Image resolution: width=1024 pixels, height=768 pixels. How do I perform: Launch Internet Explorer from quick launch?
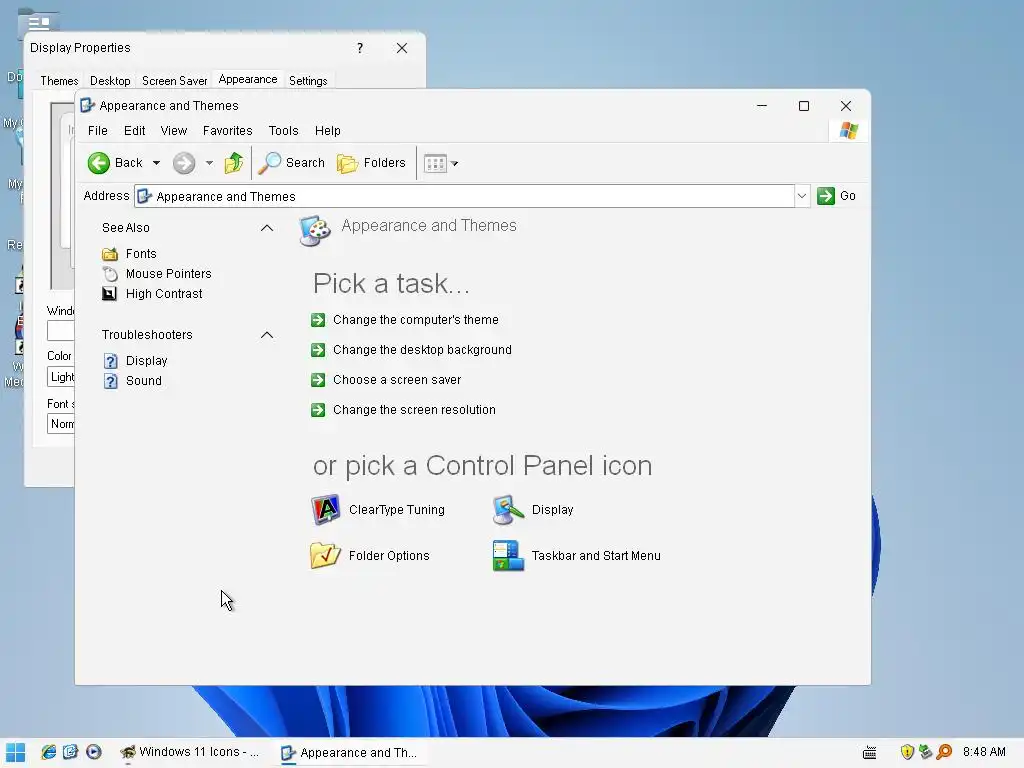click(48, 752)
